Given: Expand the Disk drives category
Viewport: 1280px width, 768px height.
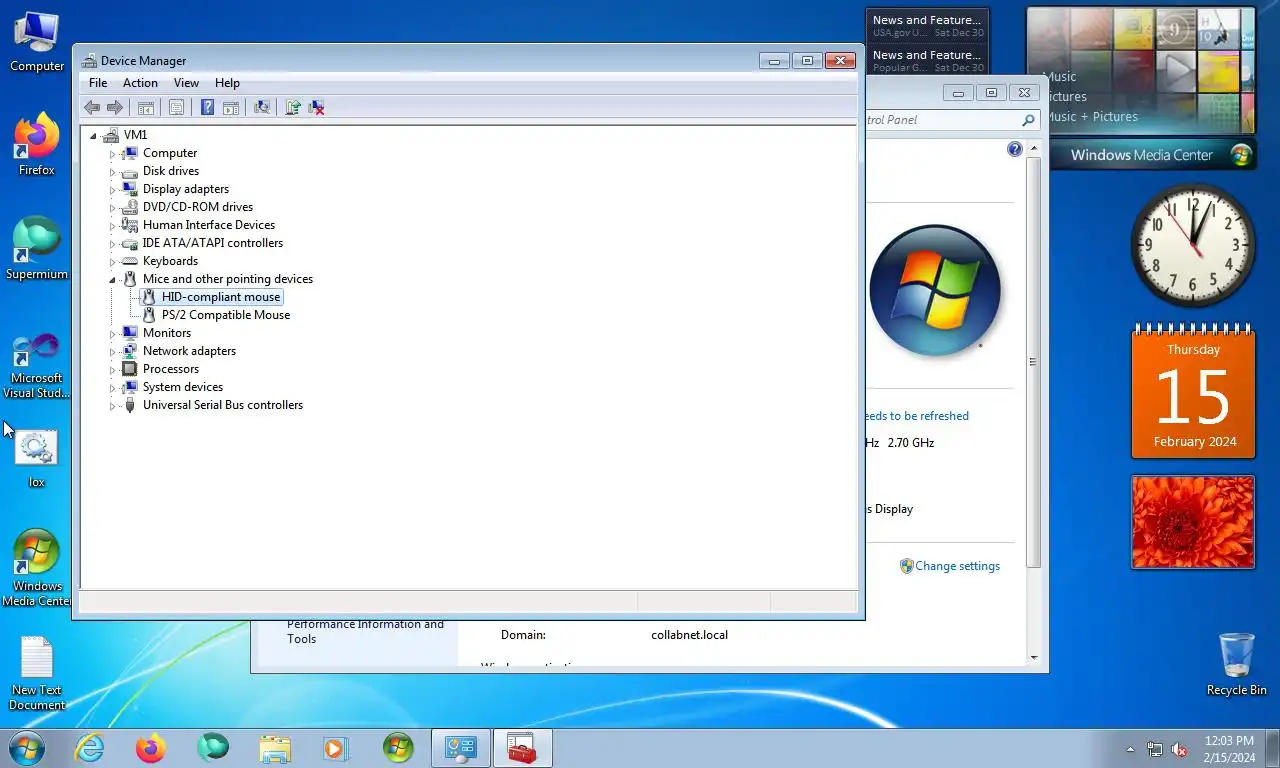Looking at the screenshot, I should (113, 172).
